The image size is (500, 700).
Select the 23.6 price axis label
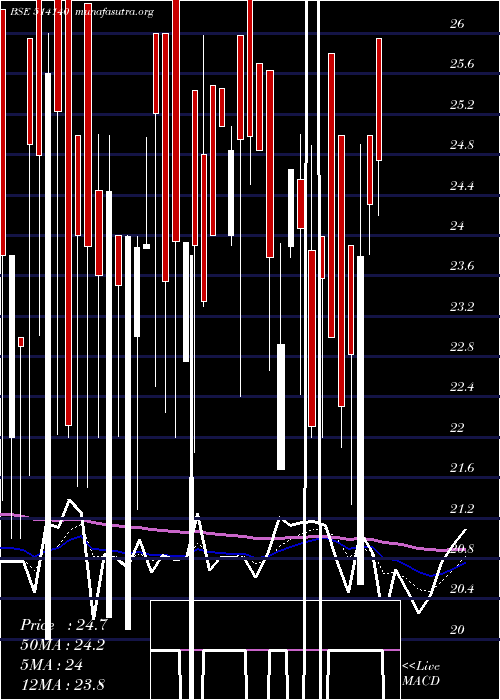[462, 266]
